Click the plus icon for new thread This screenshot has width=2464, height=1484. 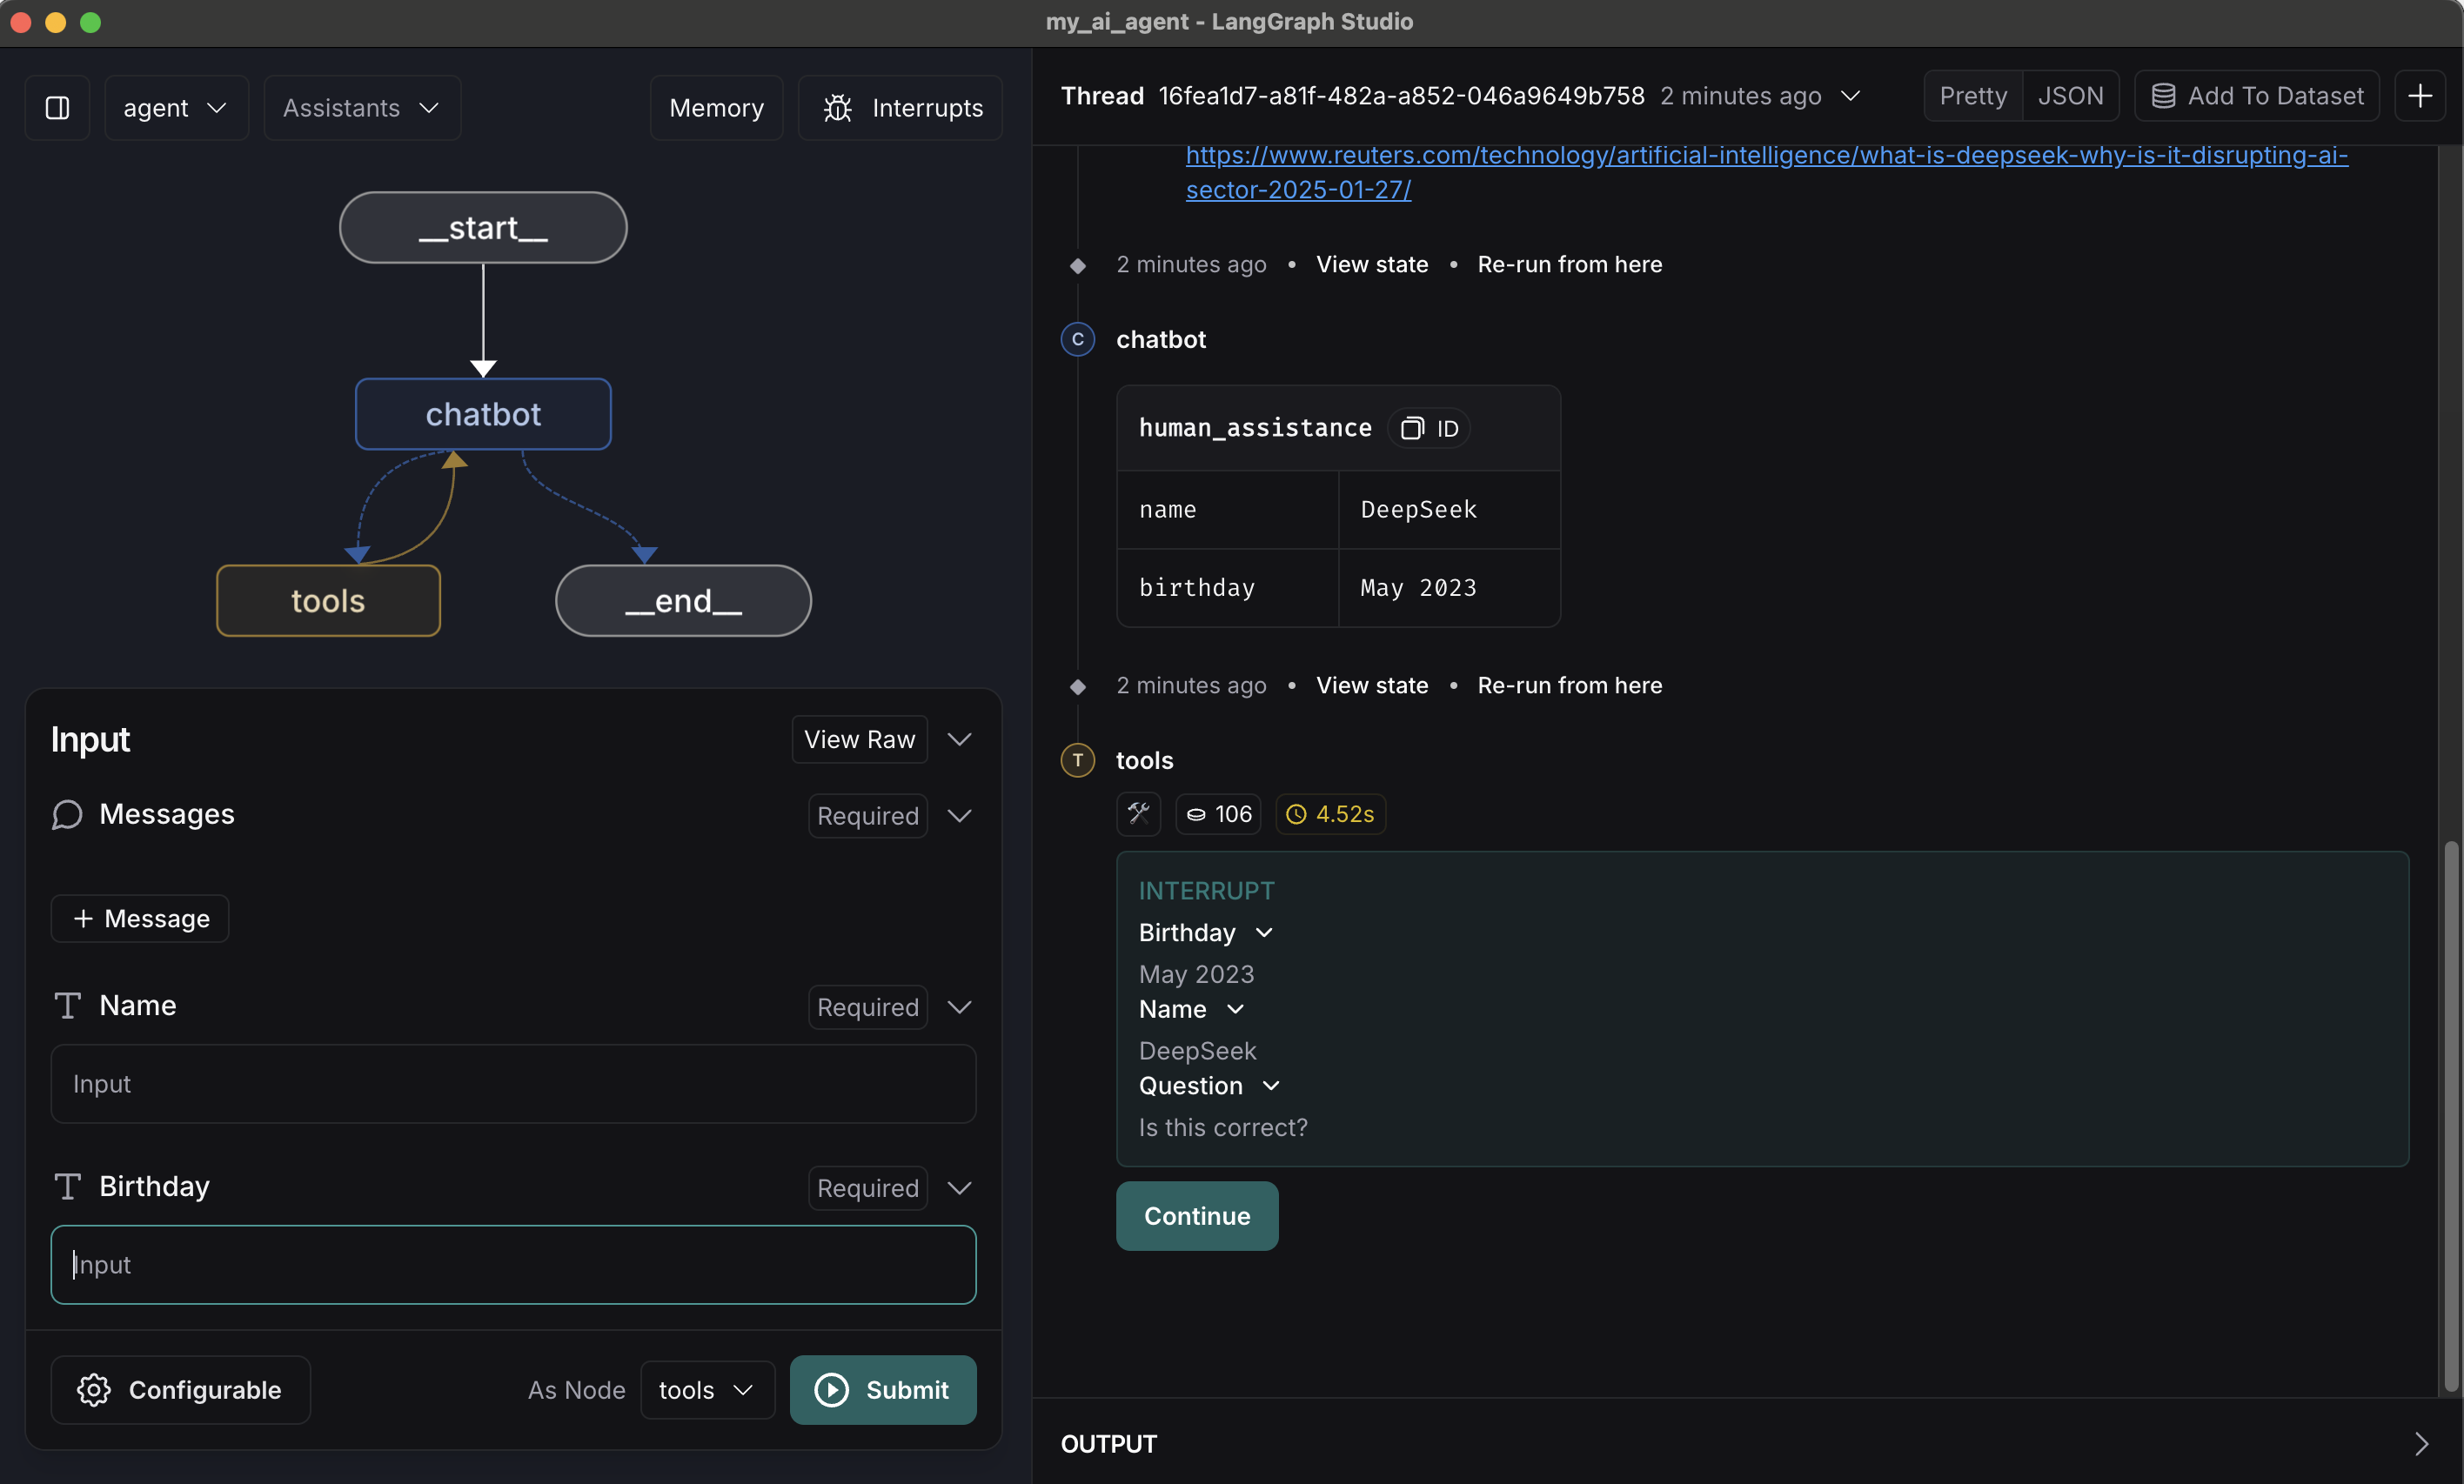pyautogui.click(x=2419, y=96)
